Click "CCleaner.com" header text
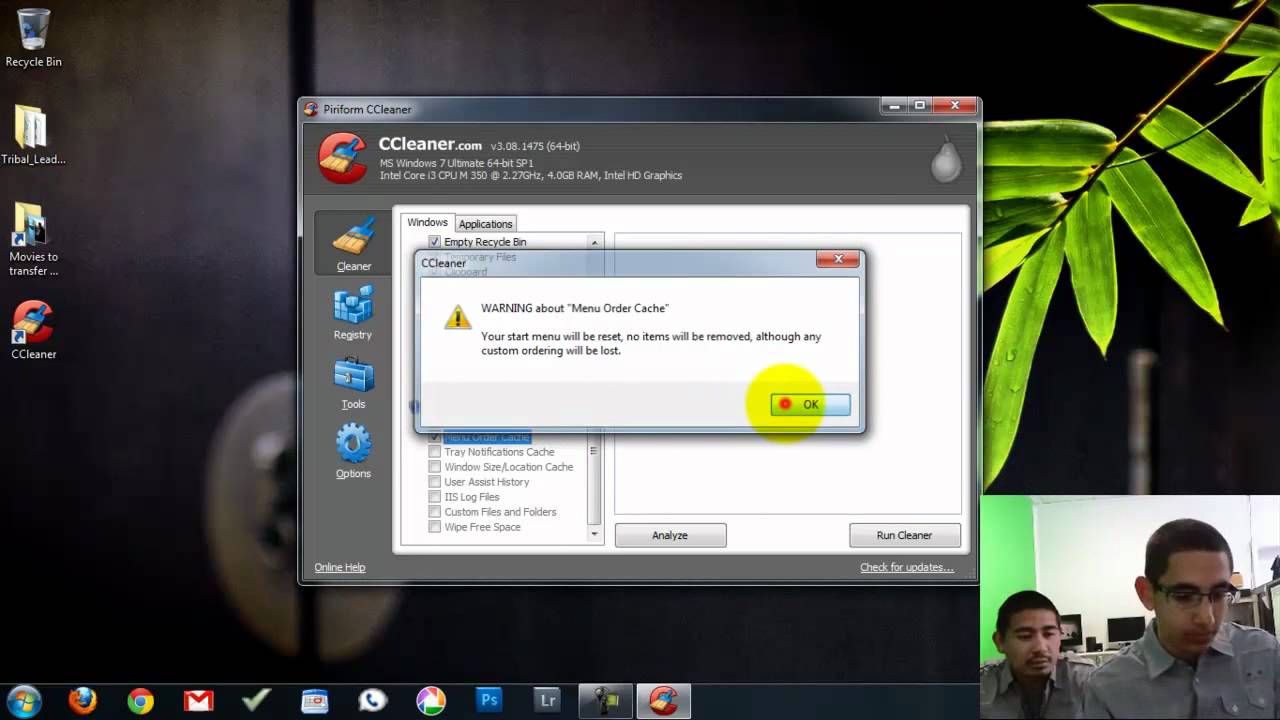This screenshot has height=720, width=1280. coord(430,145)
